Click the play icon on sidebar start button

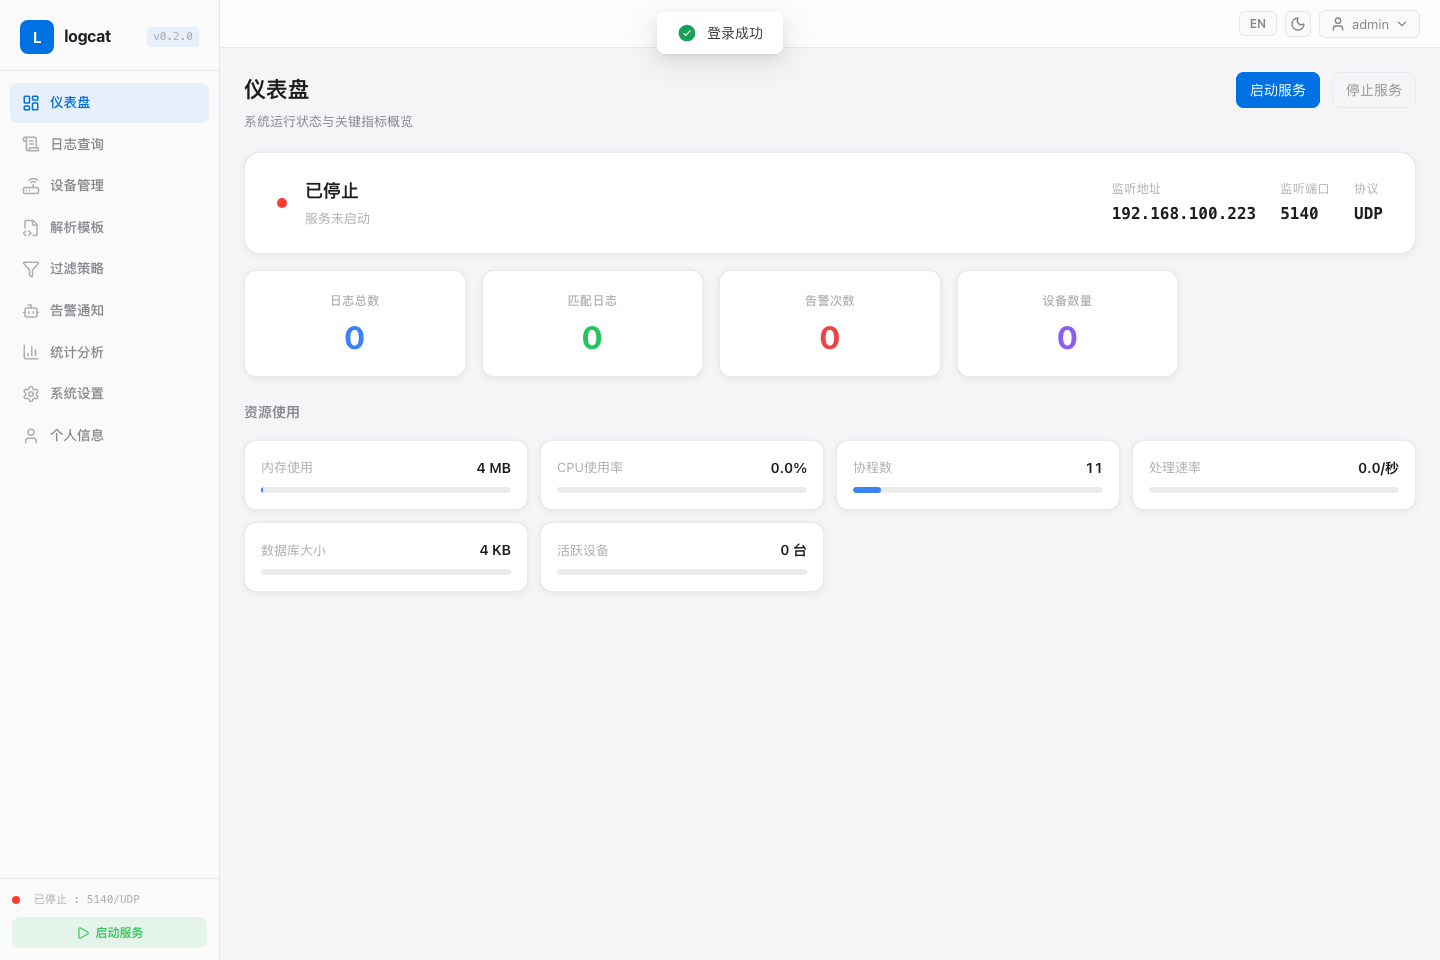point(83,933)
